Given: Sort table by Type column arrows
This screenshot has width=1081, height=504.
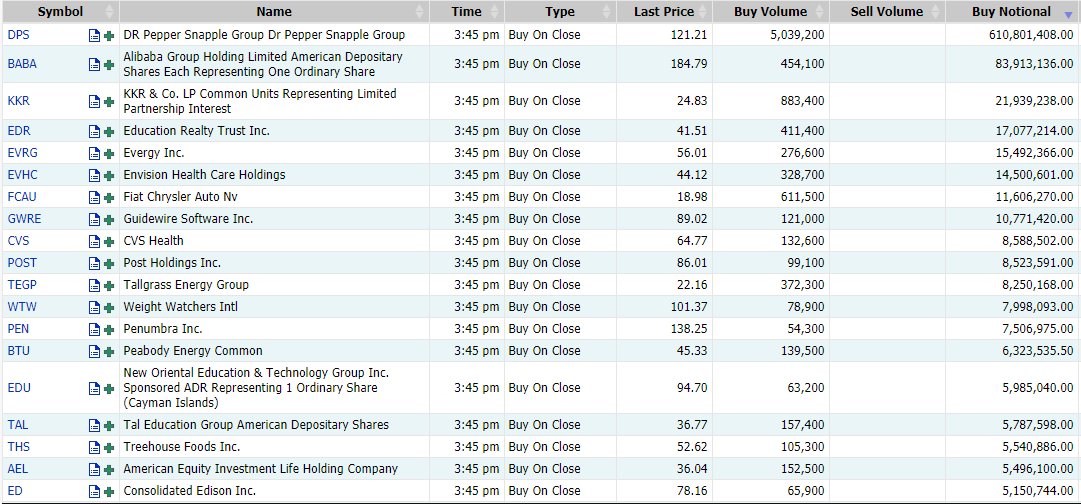Looking at the screenshot, I should pos(606,12).
